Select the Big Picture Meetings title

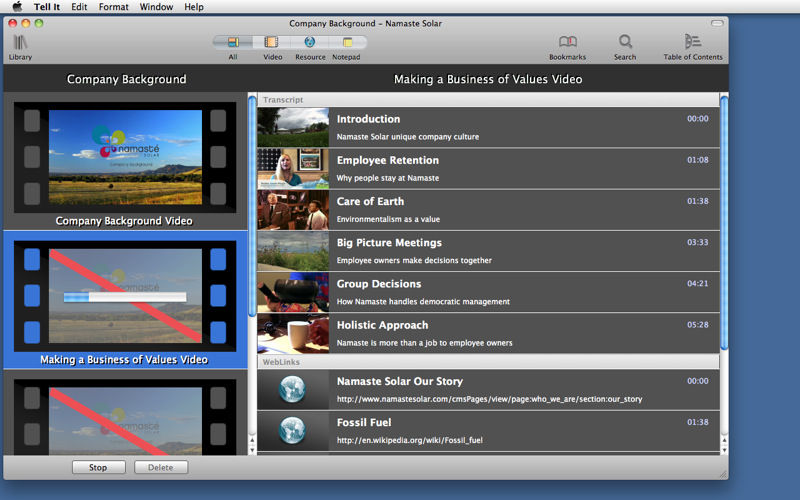(389, 243)
